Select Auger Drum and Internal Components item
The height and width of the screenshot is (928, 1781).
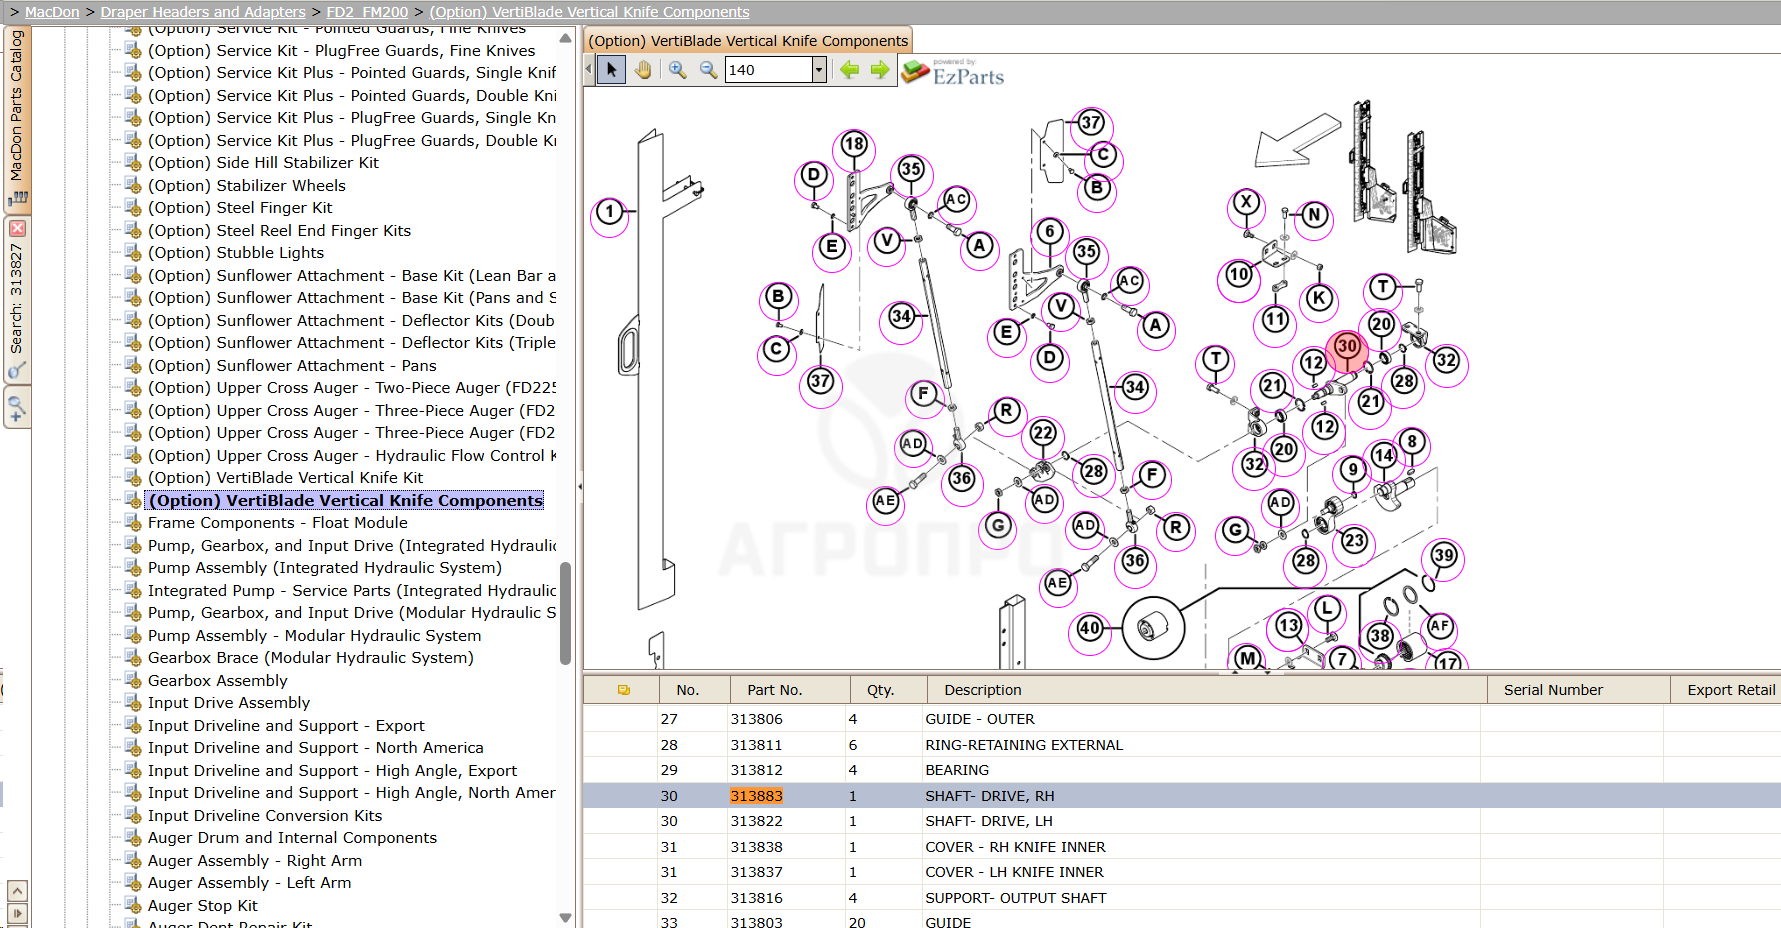pyautogui.click(x=292, y=838)
